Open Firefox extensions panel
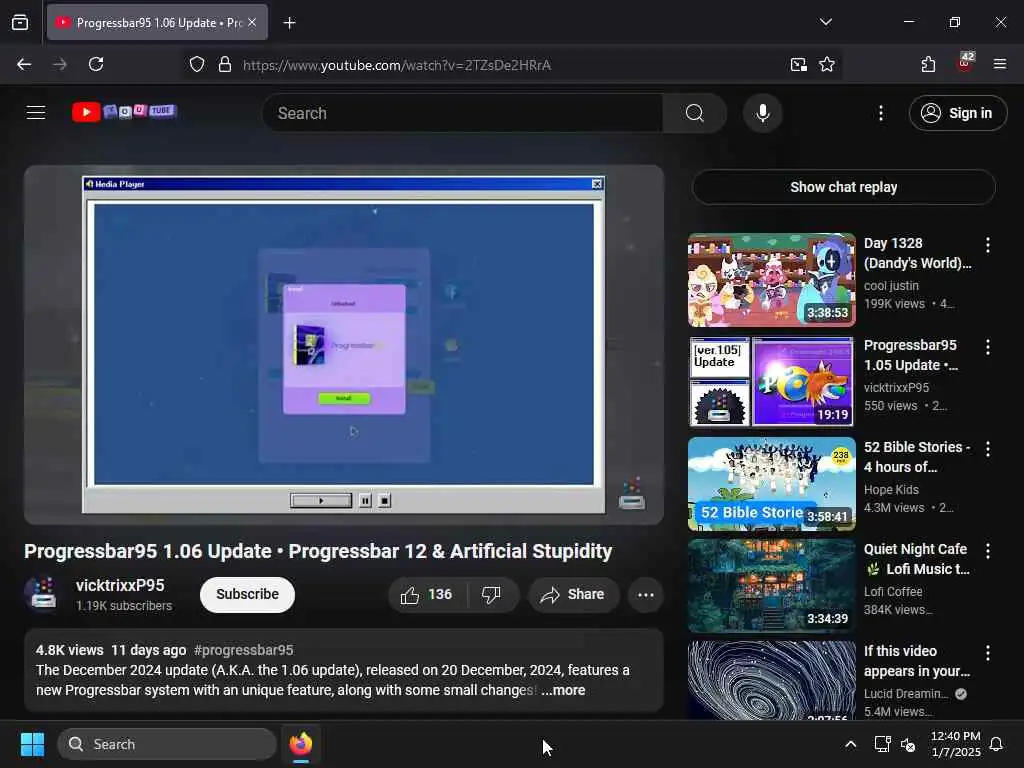This screenshot has width=1024, height=768. [928, 64]
